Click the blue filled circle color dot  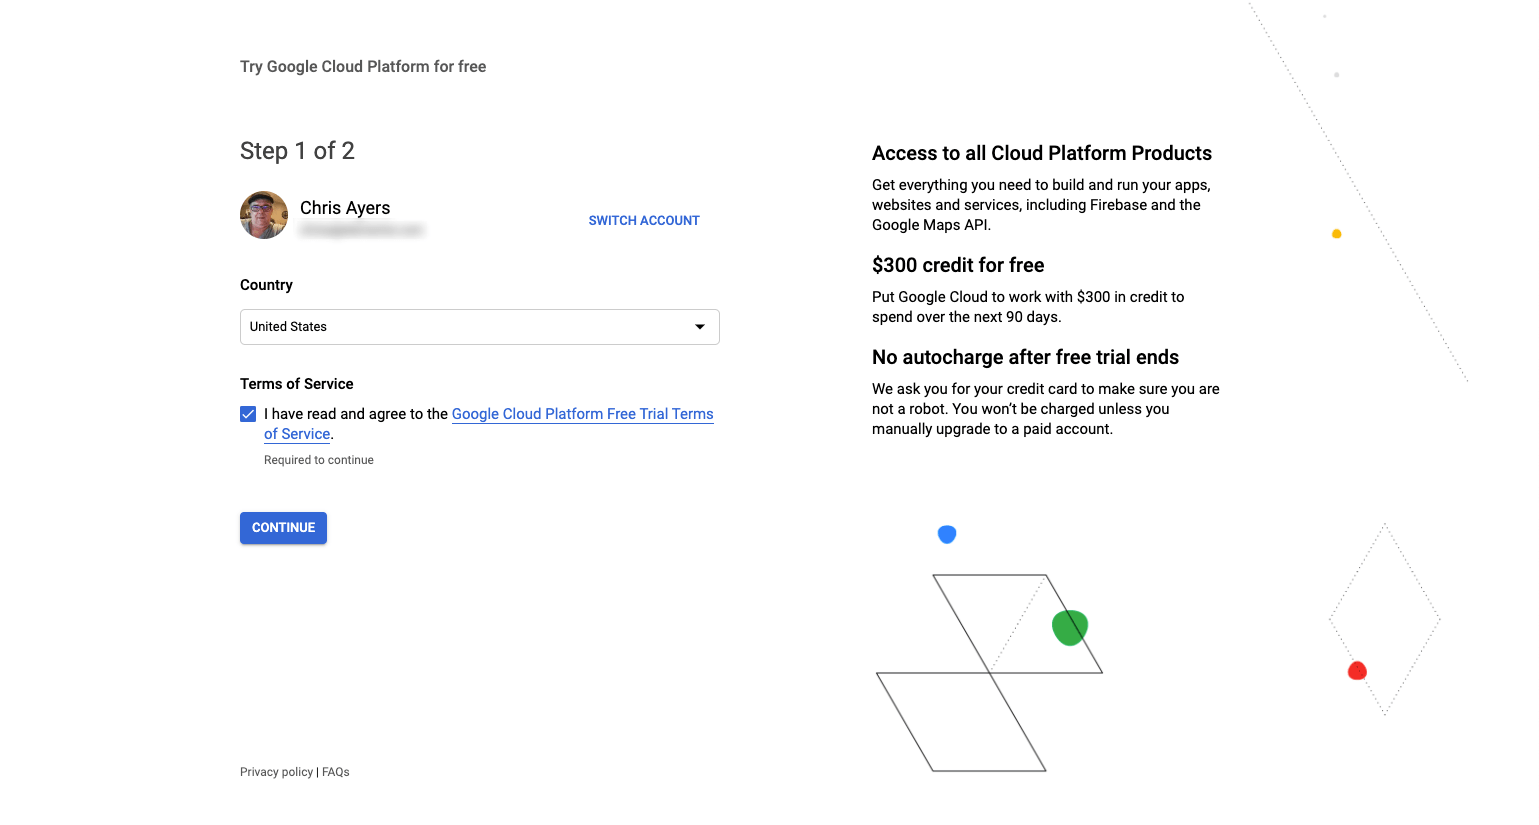947,534
